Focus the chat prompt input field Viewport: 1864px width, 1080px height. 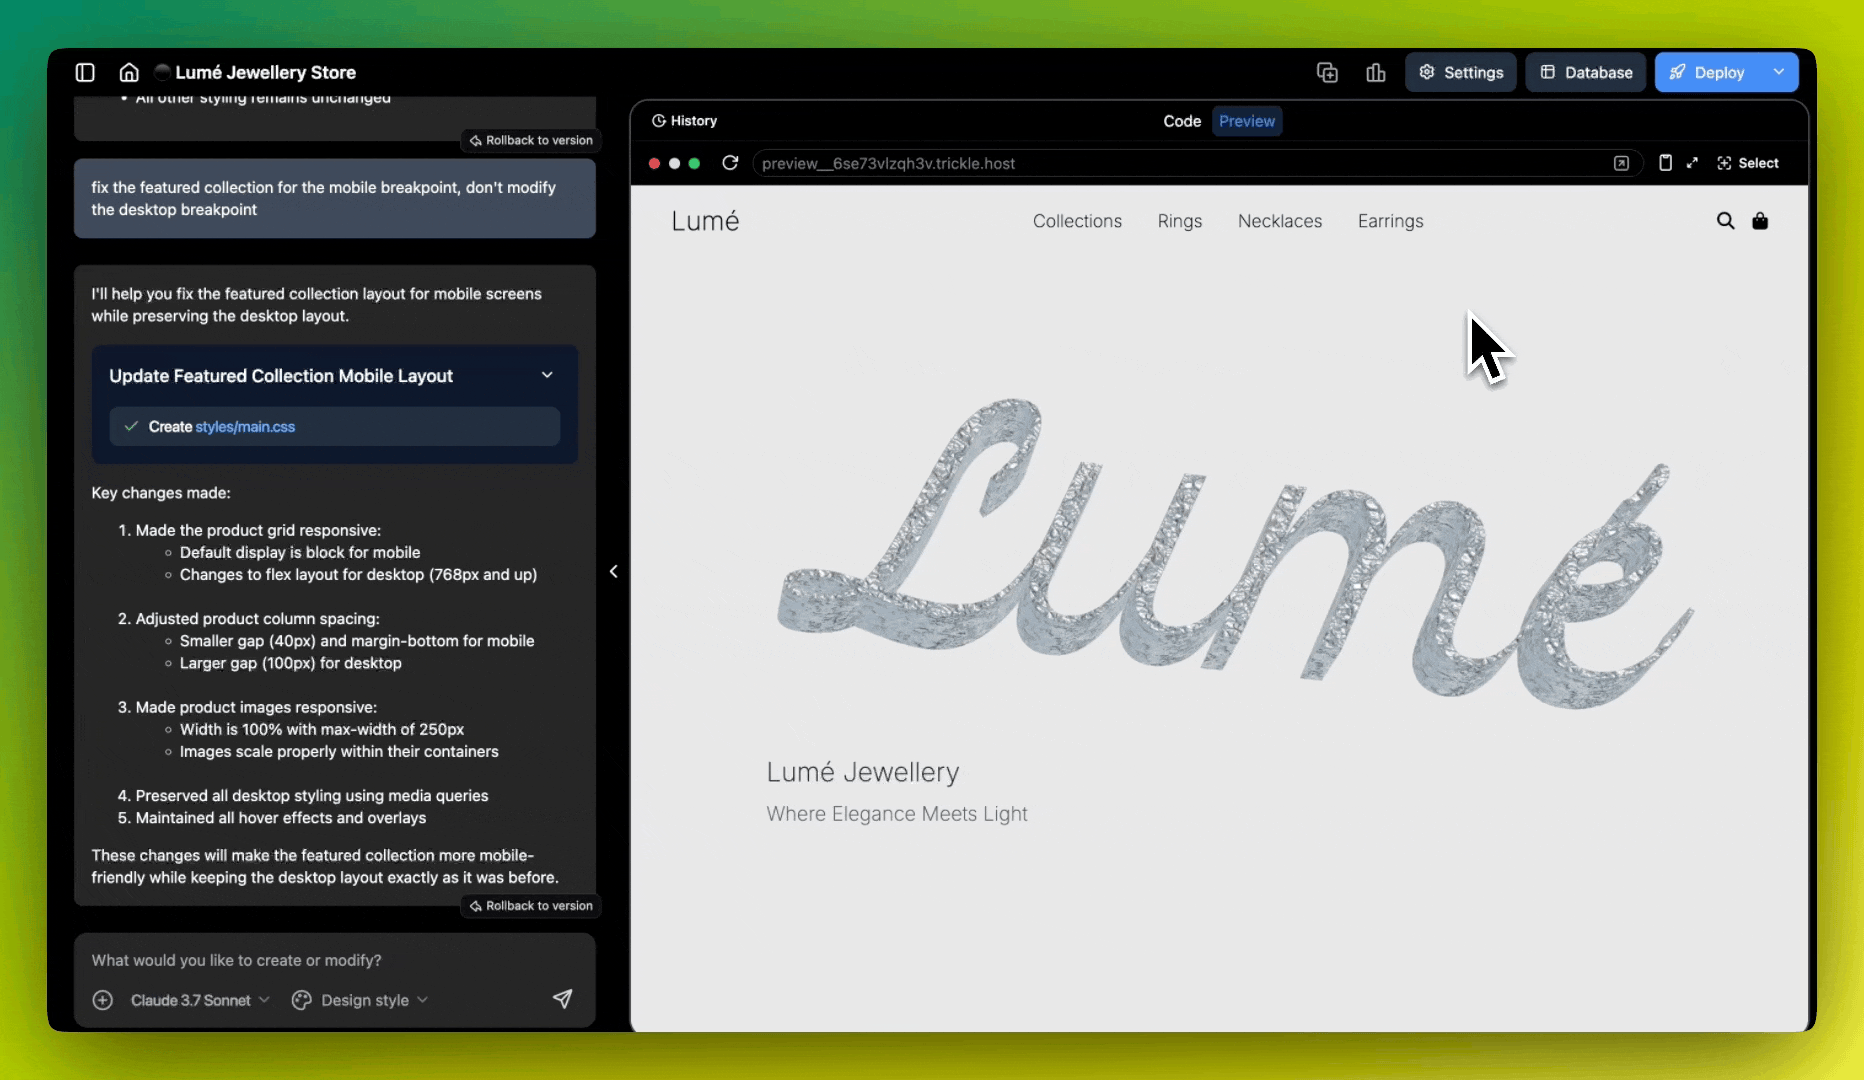pyautogui.click(x=335, y=960)
